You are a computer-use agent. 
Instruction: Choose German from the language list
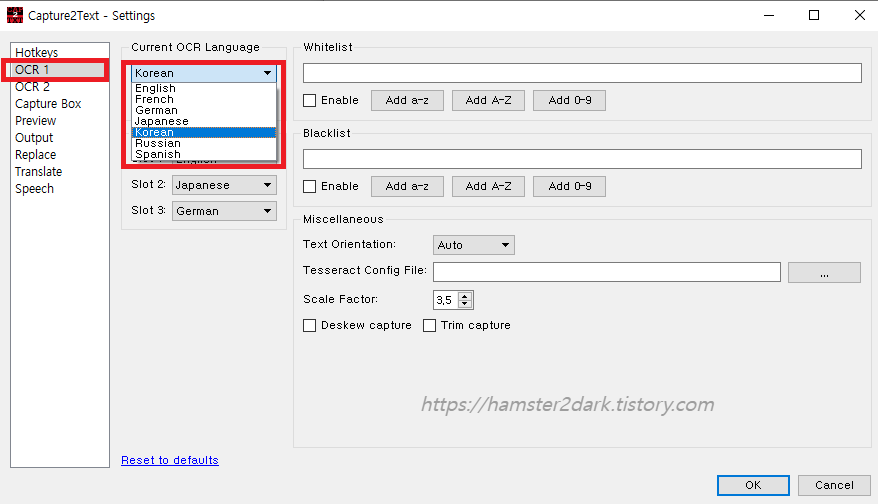(204, 110)
